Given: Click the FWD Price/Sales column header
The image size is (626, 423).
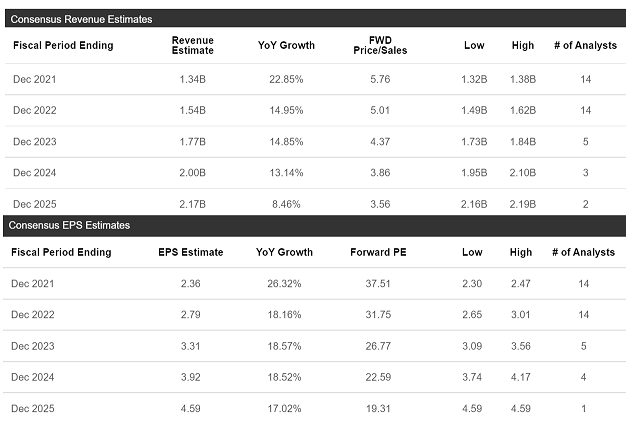Looking at the screenshot, I should point(381,45).
